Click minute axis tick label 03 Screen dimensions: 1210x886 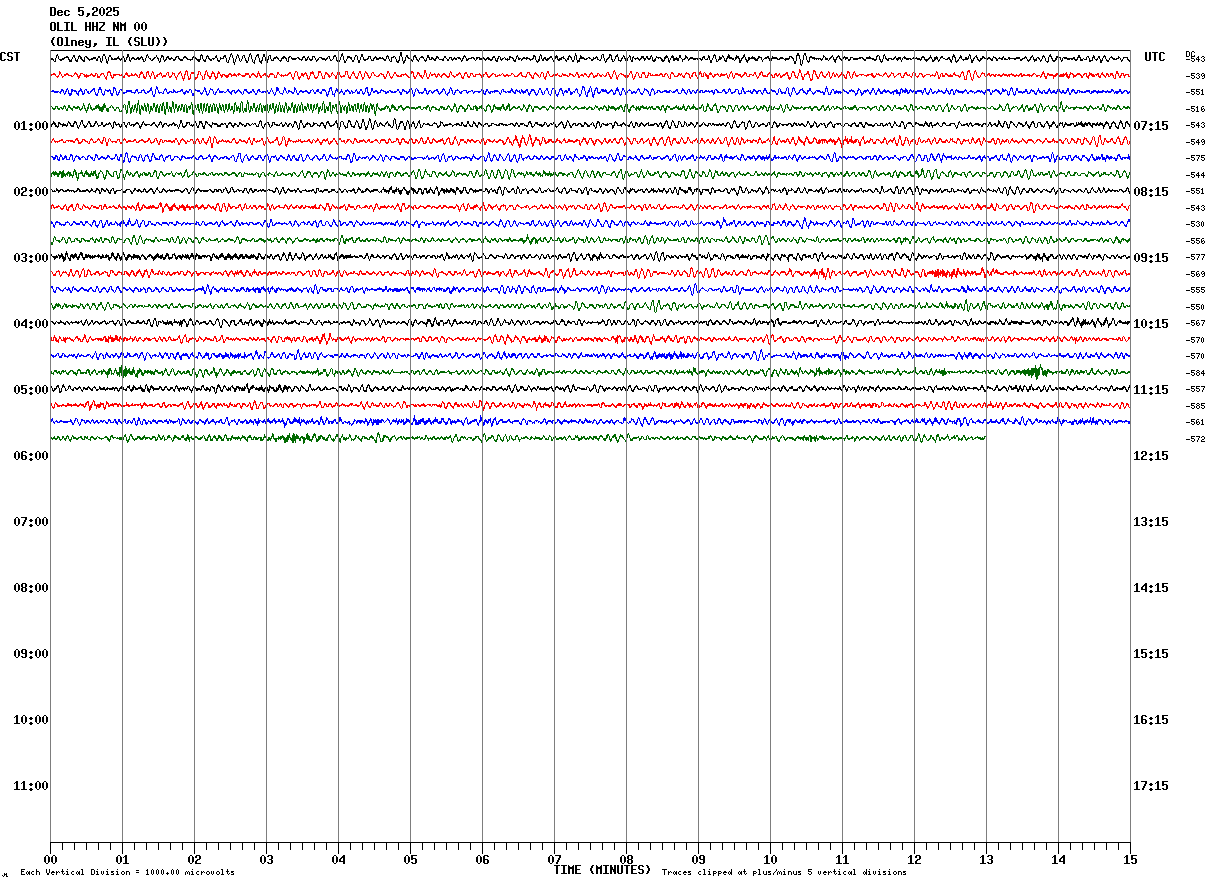266,860
